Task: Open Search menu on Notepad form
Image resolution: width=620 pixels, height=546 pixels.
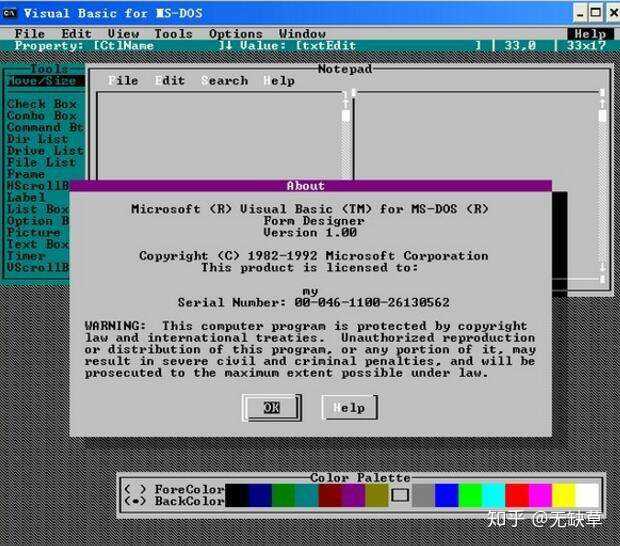Action: [x=224, y=81]
